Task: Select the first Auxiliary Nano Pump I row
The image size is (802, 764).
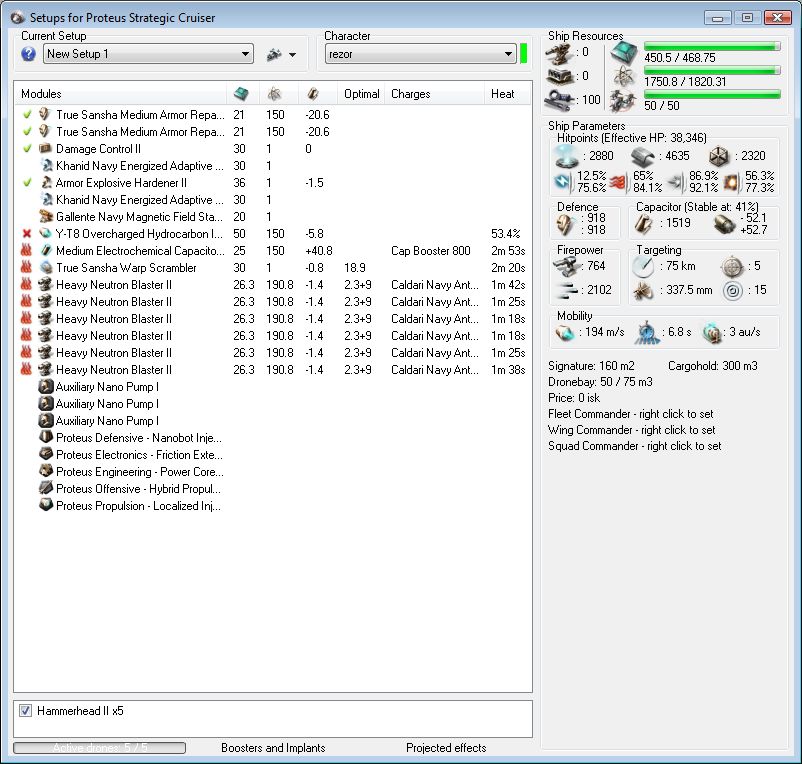Action: coord(272,387)
